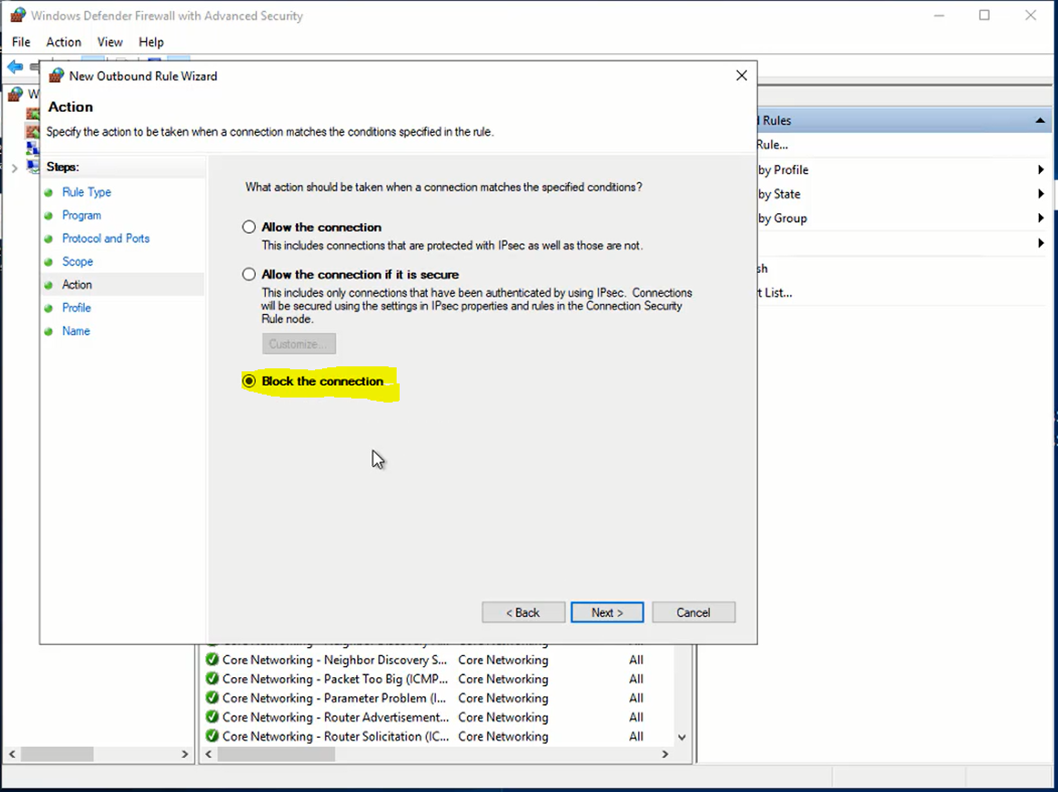1058x792 pixels.
Task: Open the unlabeled submenu arrow below by Group
Action: click(x=1041, y=243)
